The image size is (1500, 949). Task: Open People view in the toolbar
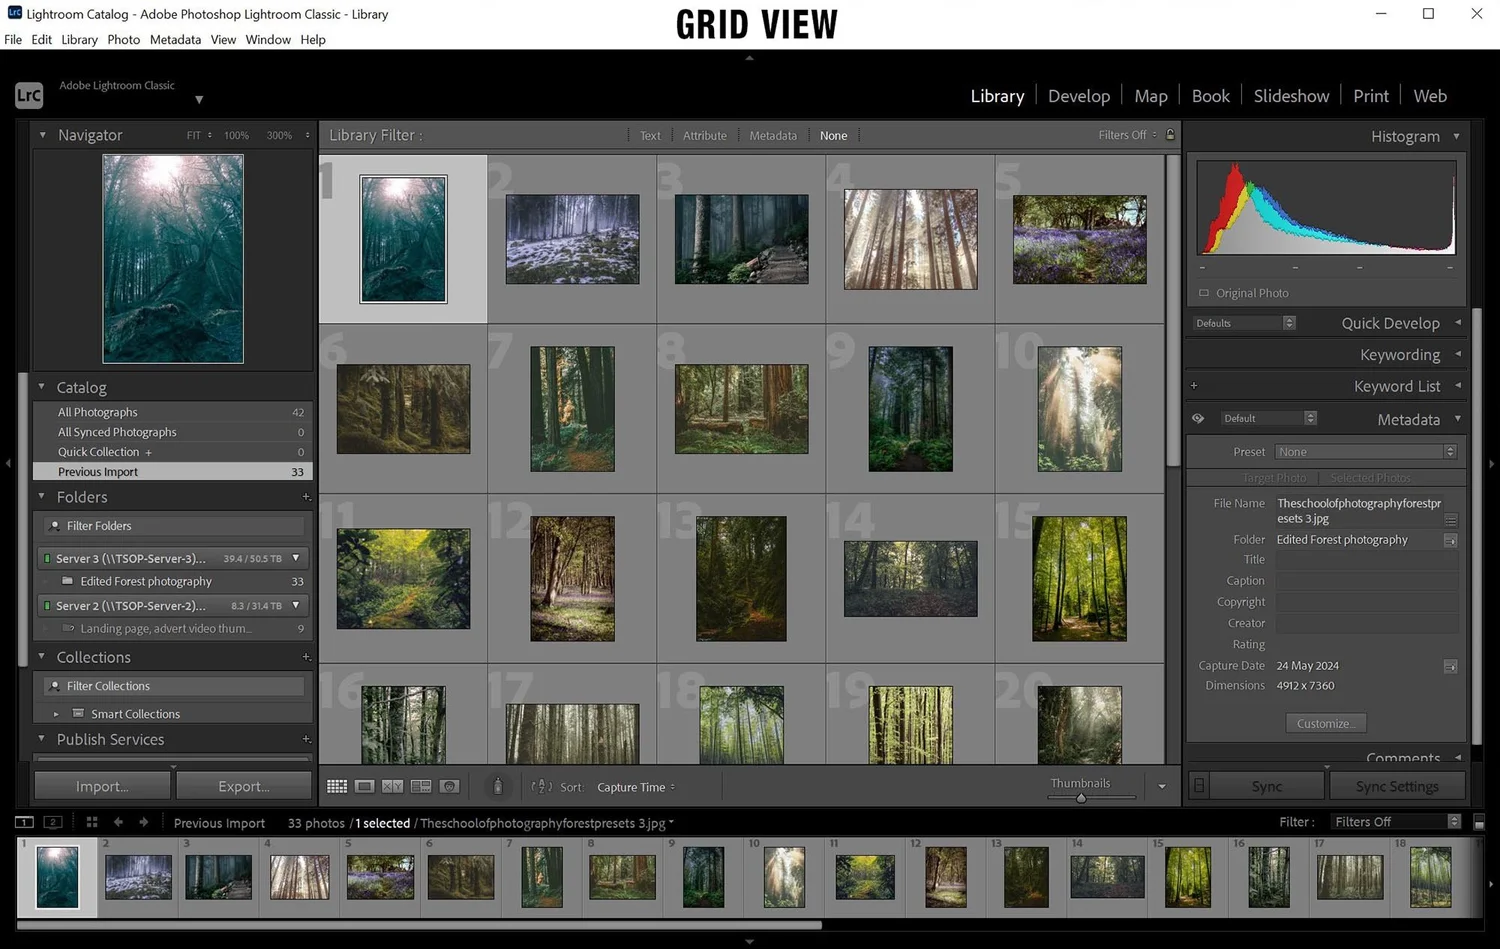click(x=449, y=786)
